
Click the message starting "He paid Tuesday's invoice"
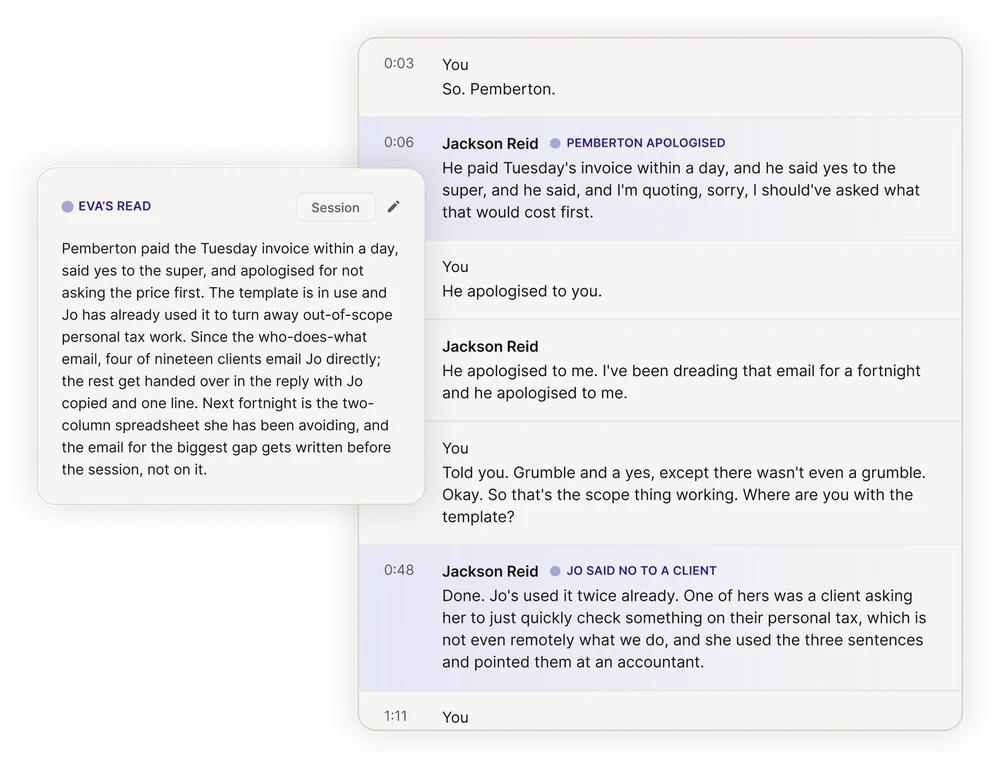point(680,190)
